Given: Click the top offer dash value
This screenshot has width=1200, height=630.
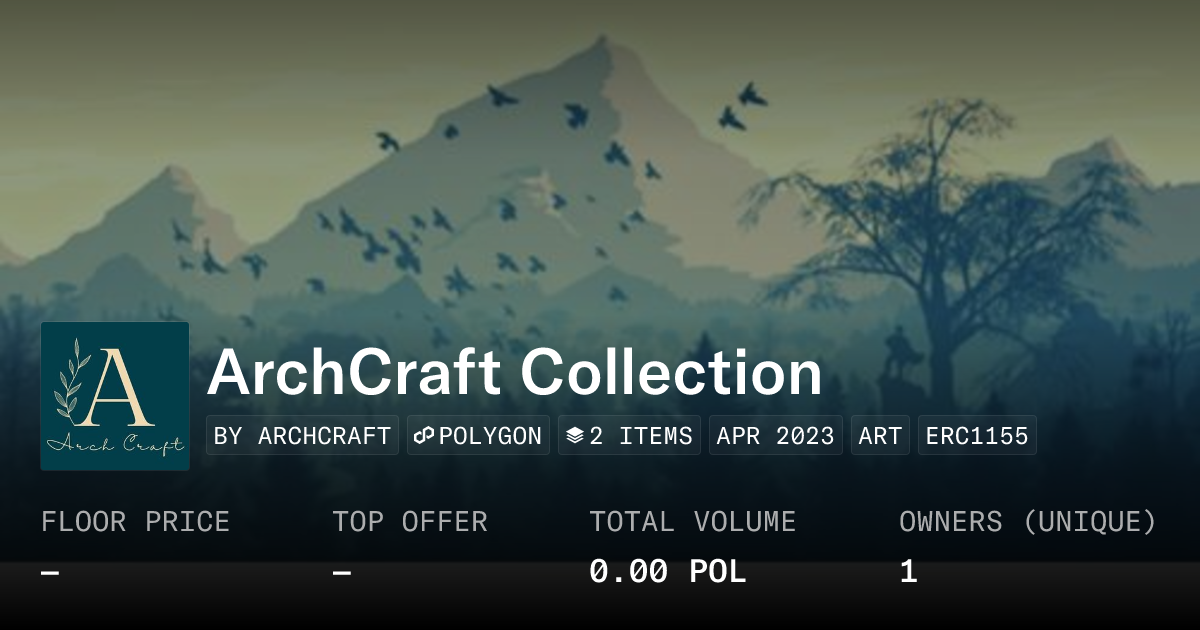Looking at the screenshot, I should 342,573.
